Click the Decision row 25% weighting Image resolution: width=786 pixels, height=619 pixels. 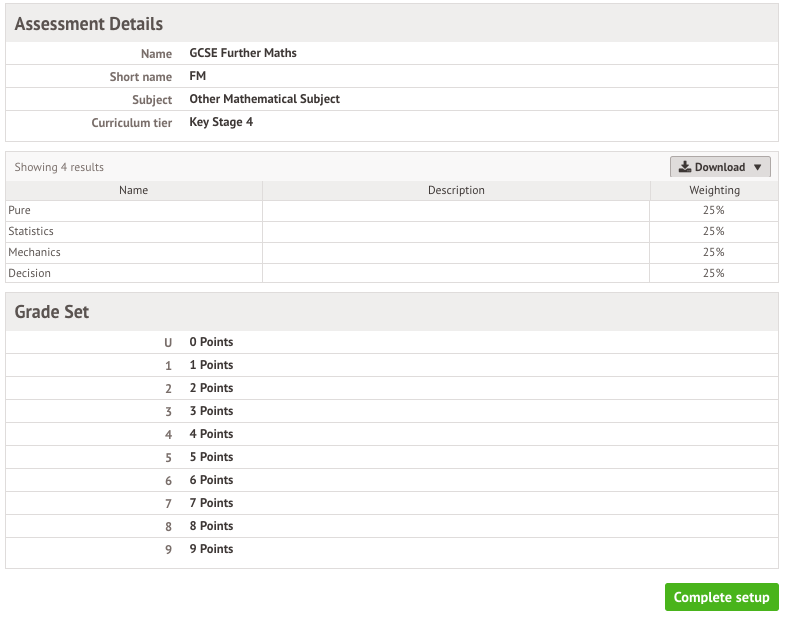pyautogui.click(x=713, y=274)
